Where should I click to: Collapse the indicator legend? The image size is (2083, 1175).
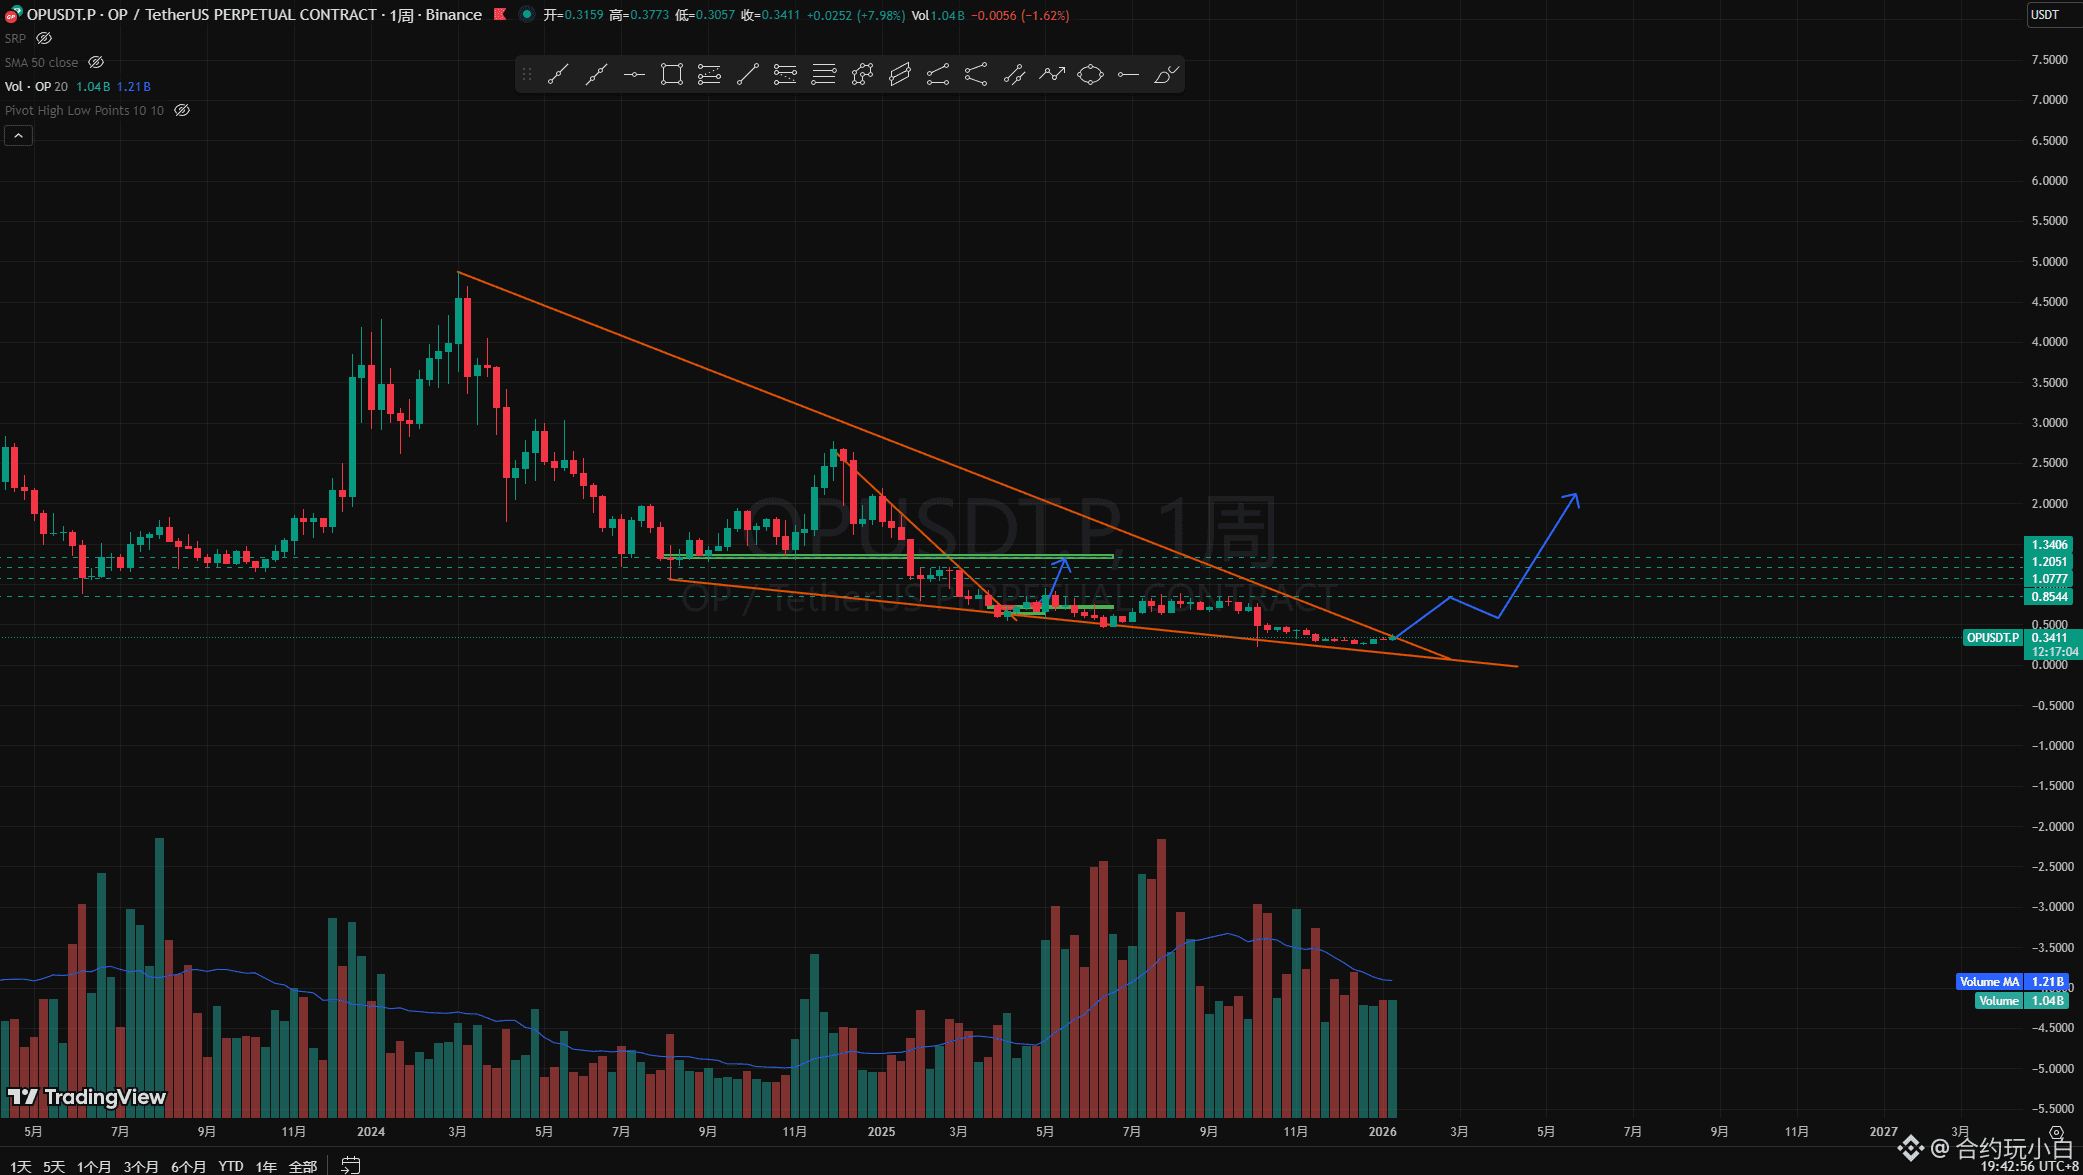[x=18, y=135]
